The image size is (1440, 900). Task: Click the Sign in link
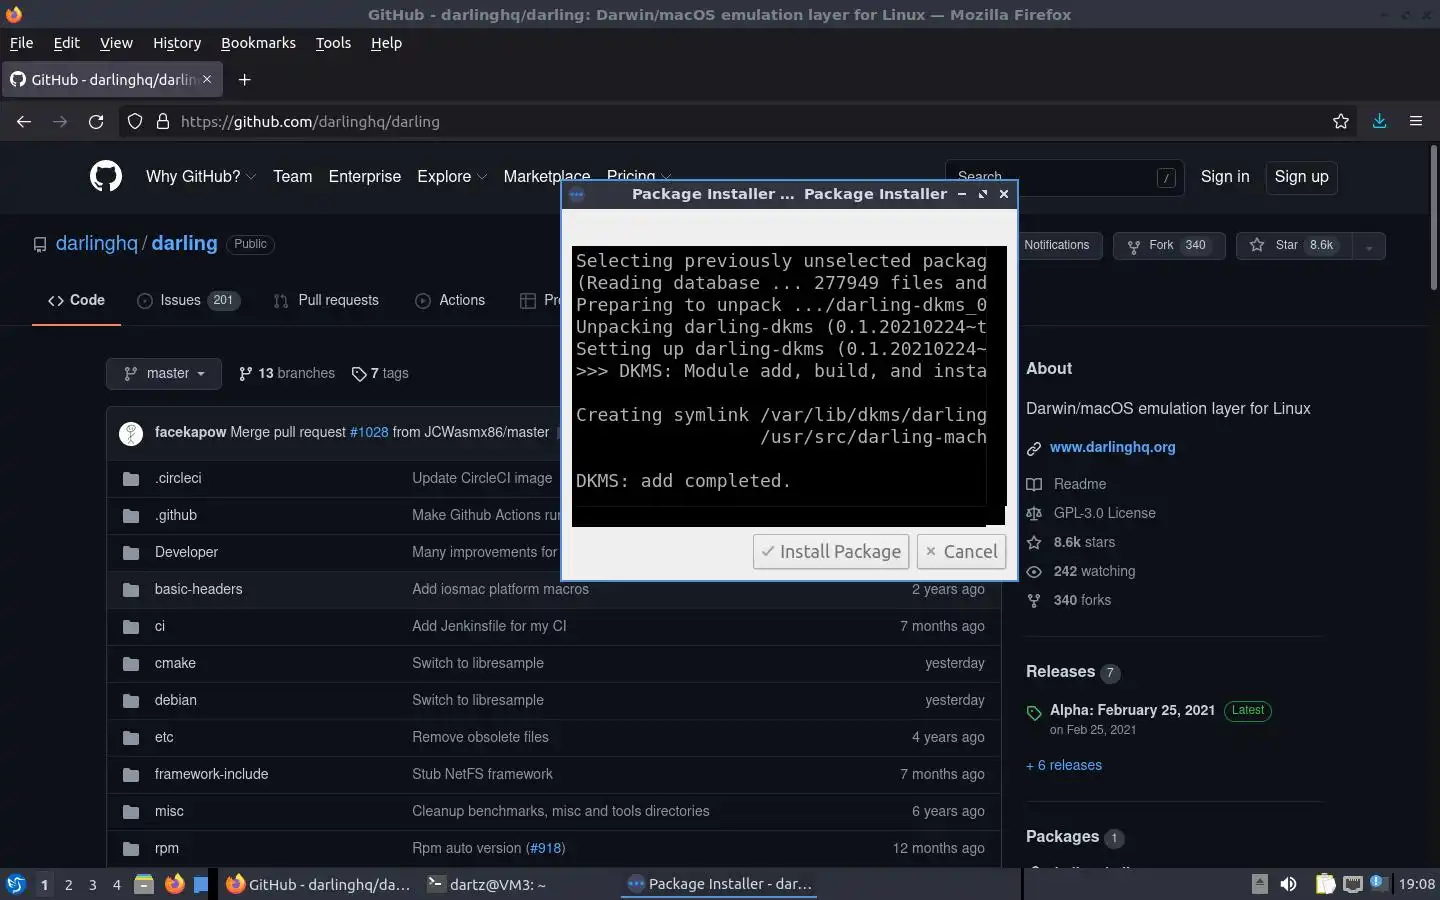tap(1225, 176)
